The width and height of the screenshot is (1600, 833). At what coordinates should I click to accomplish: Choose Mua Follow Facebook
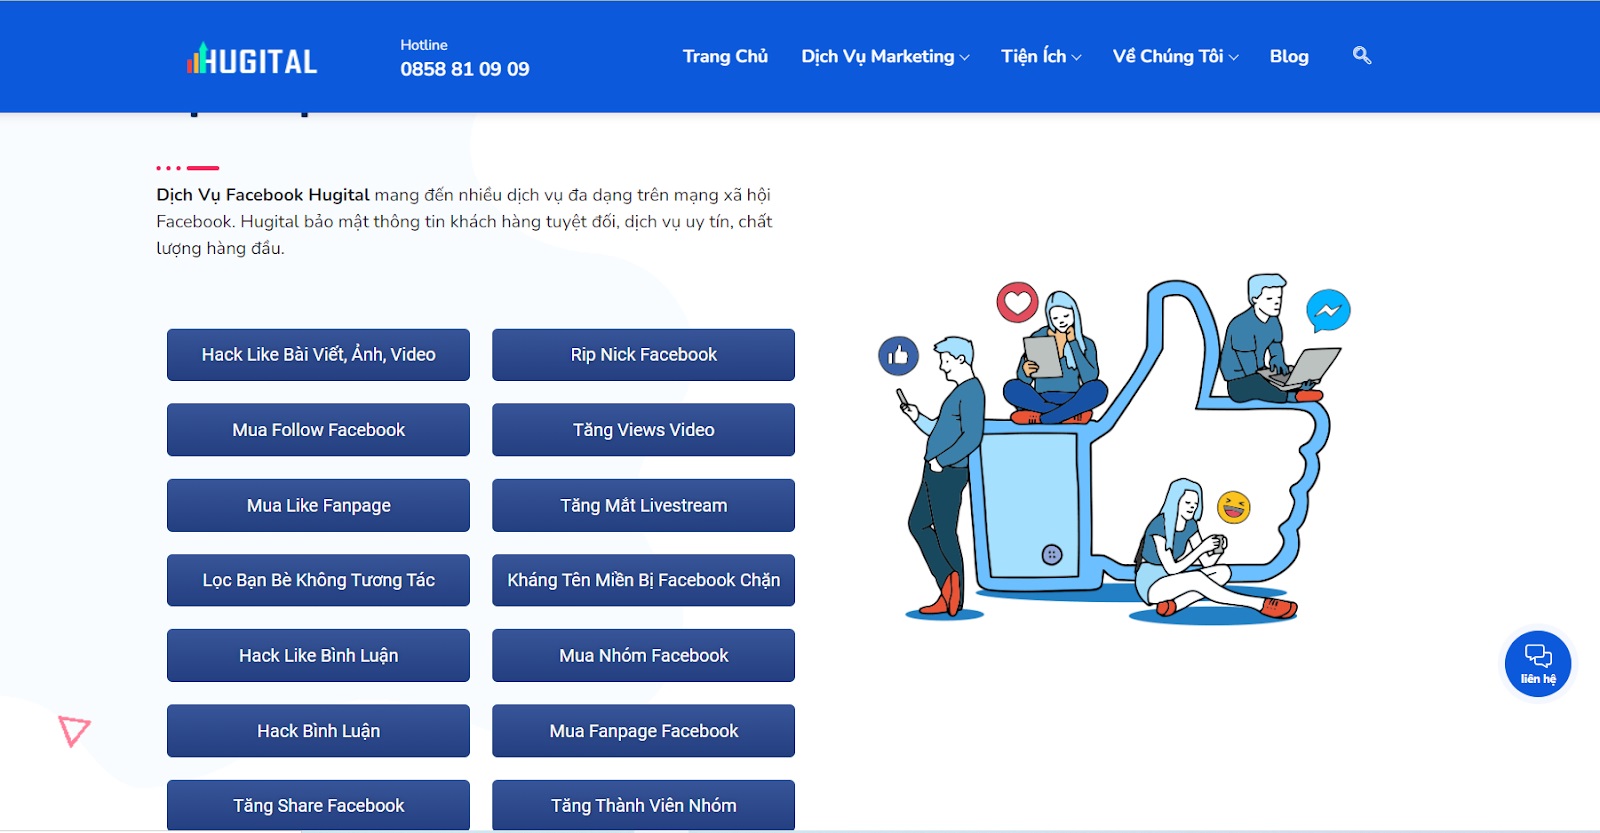[318, 430]
